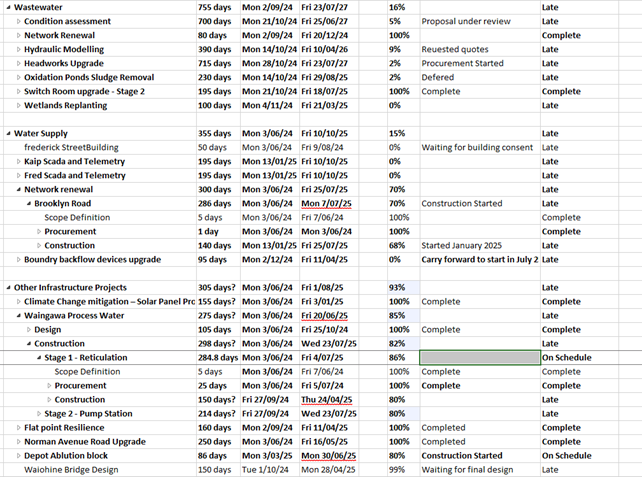This screenshot has height=477, width=642.
Task: Expand Norman Avenue Road Upgrade
Action: pyautogui.click(x=18, y=442)
